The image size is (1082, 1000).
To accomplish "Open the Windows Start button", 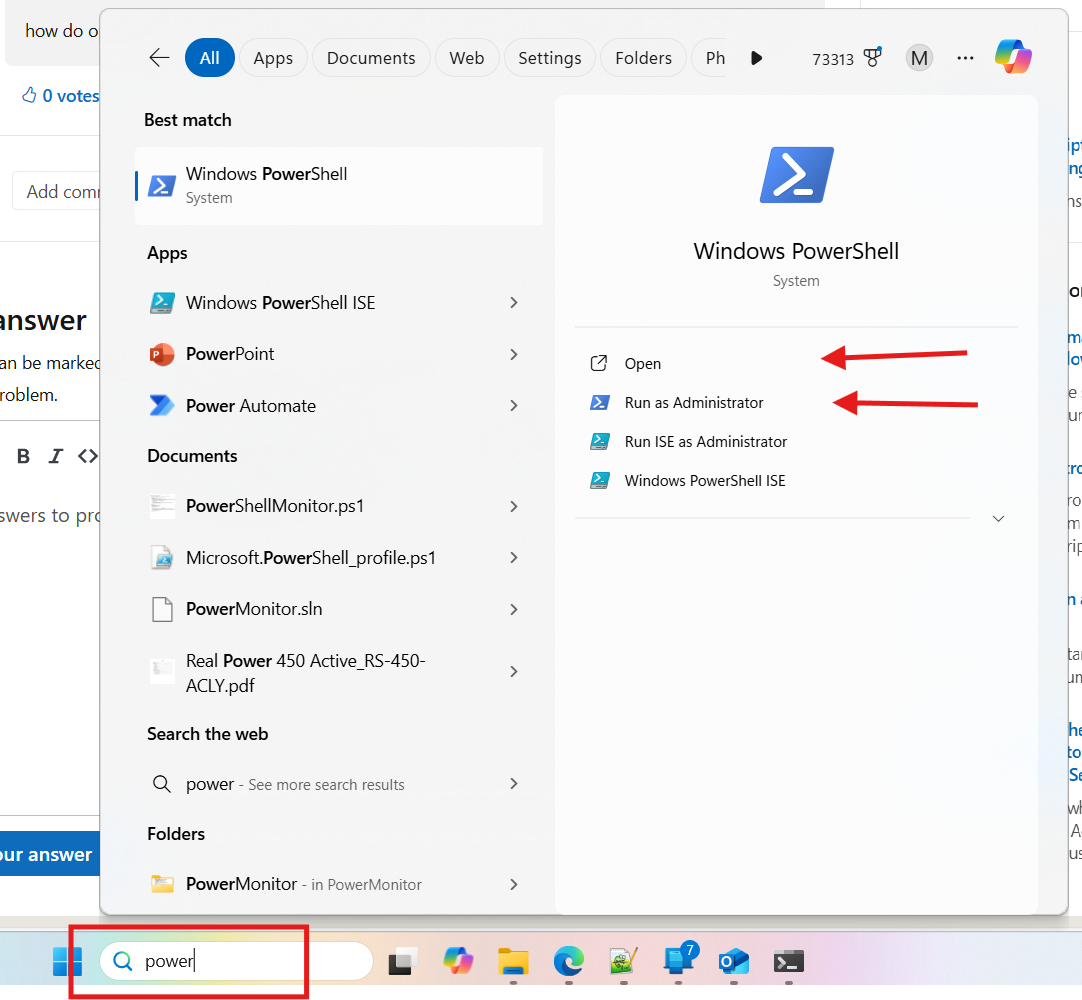I will click(67, 961).
